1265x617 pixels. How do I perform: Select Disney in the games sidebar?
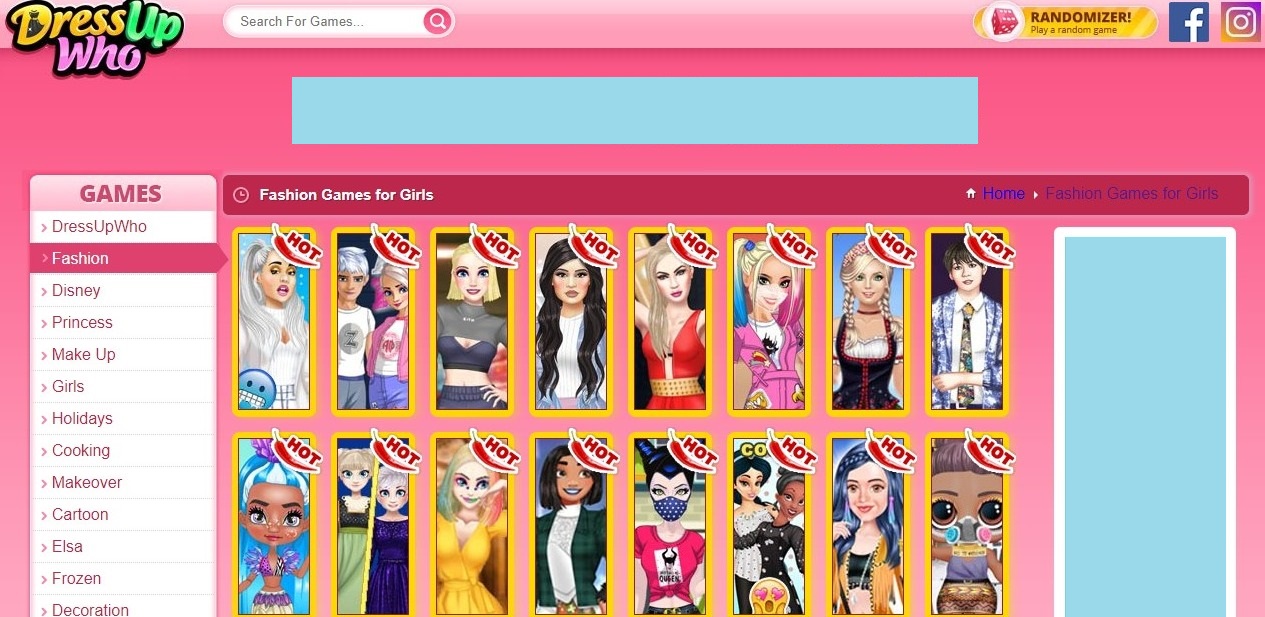pos(76,290)
